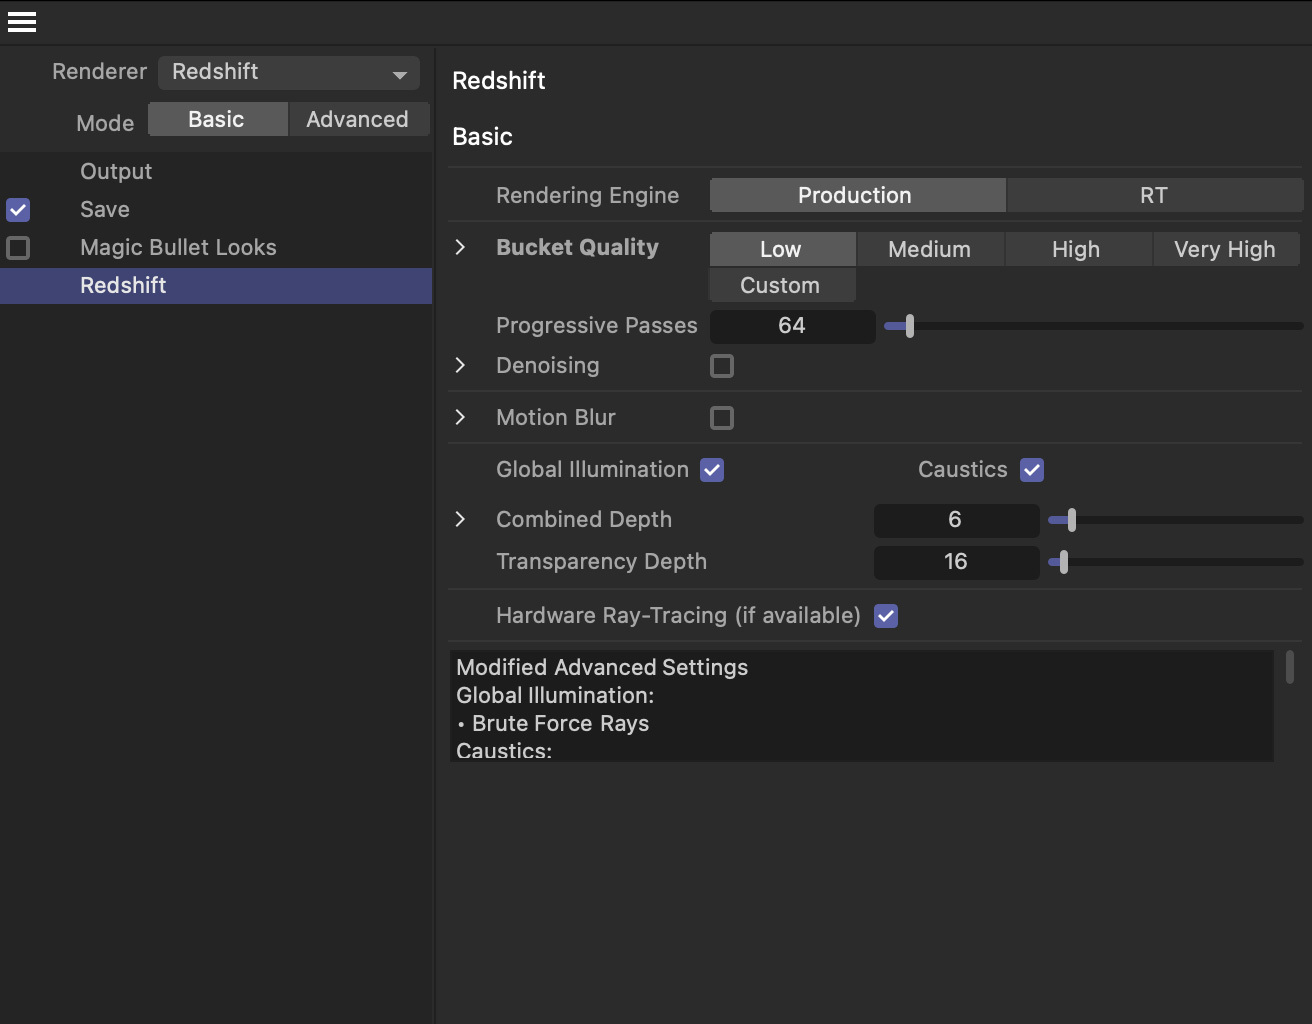Choose Very High bucket quality
This screenshot has width=1312, height=1024.
point(1226,249)
